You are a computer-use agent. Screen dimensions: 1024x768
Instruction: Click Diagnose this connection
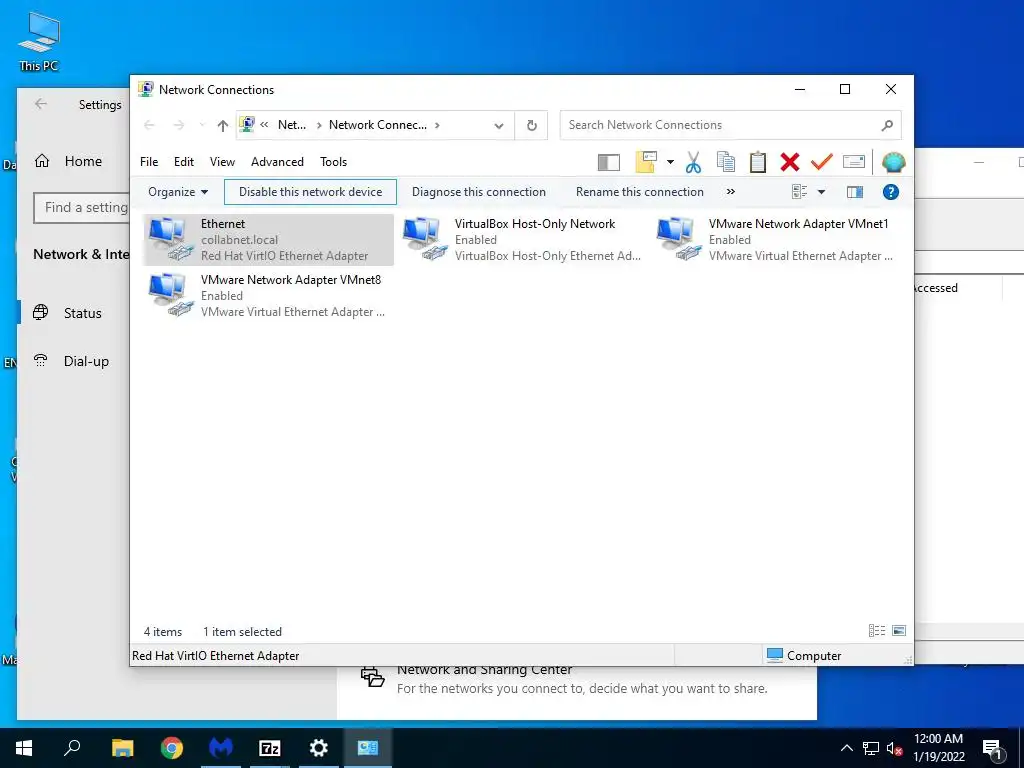479,192
